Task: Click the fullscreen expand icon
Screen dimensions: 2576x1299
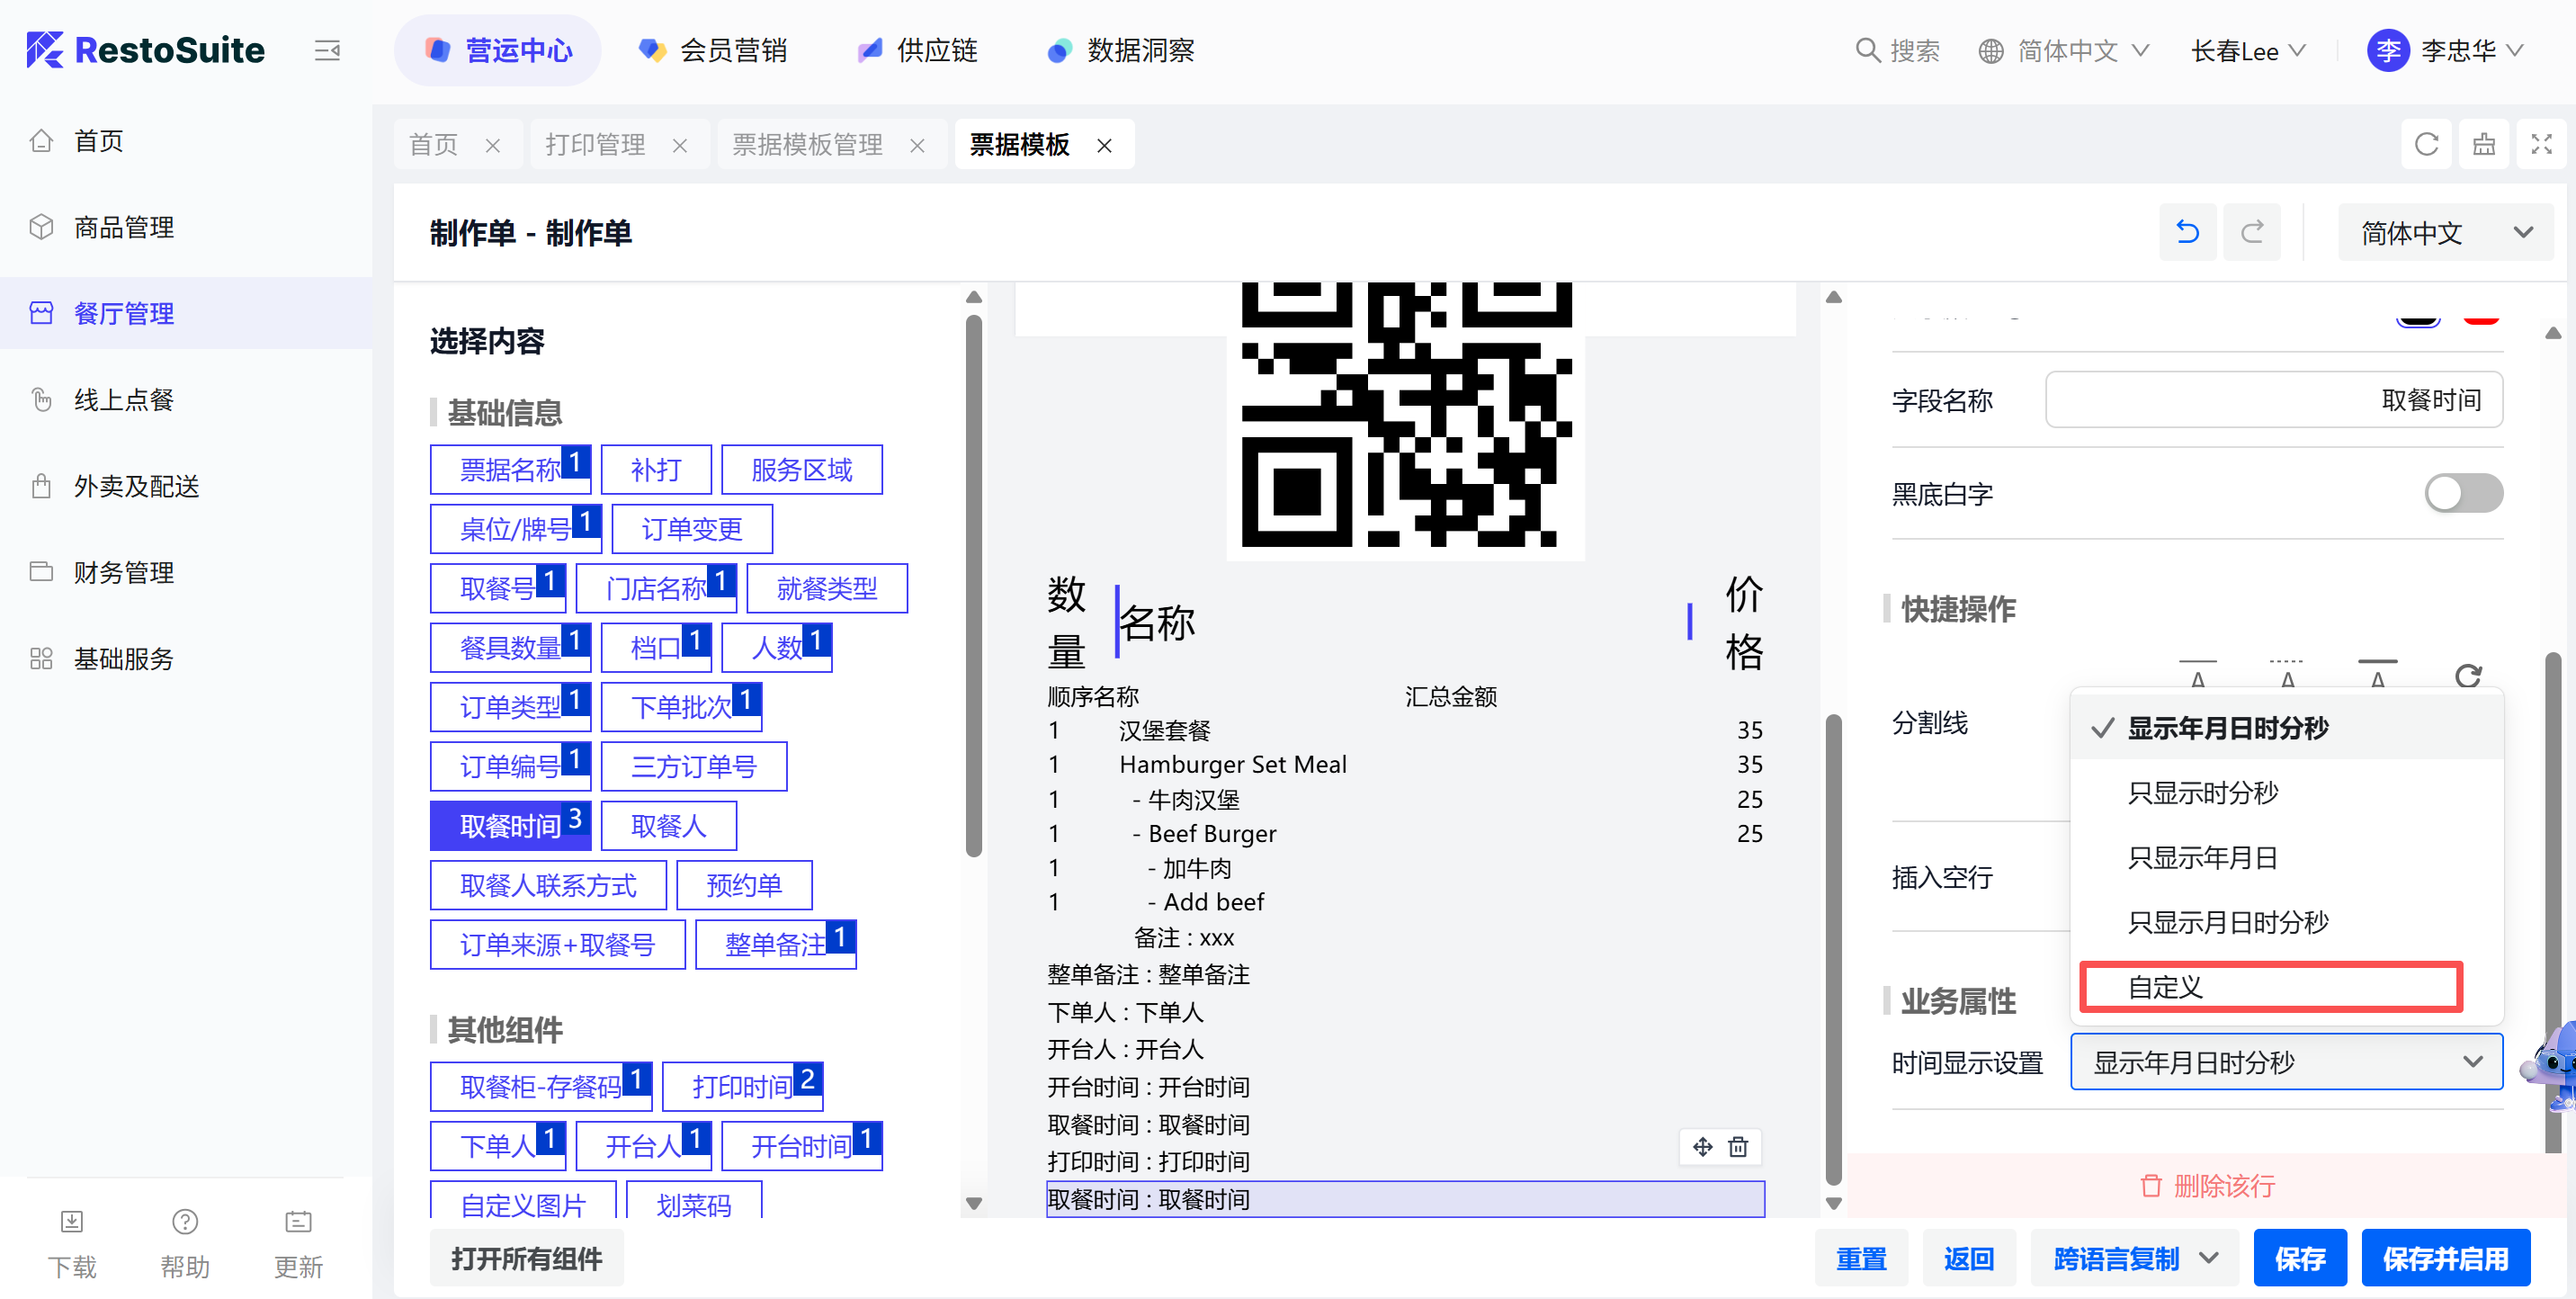Action: [2541, 145]
